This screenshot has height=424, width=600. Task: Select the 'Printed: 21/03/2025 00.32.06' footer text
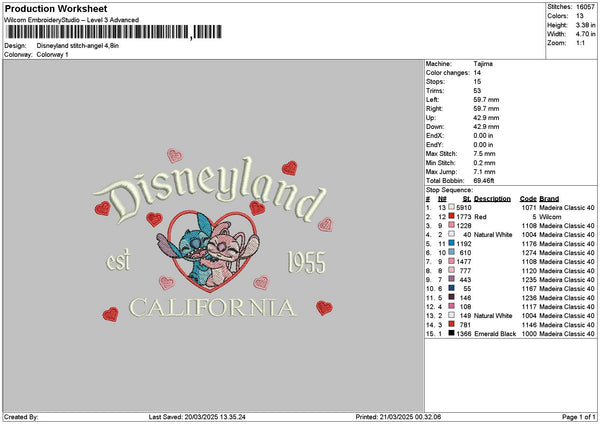(x=398, y=417)
